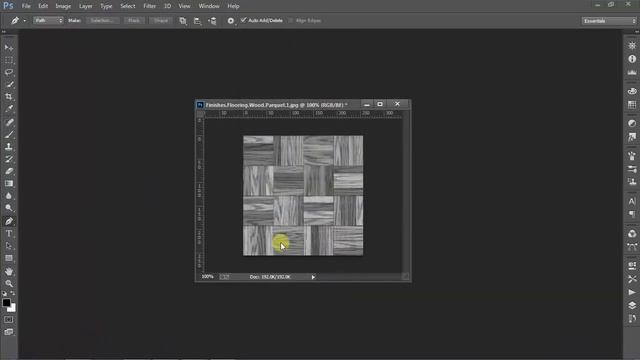Open the Select menu
This screenshot has width=640, height=360.
127,6
